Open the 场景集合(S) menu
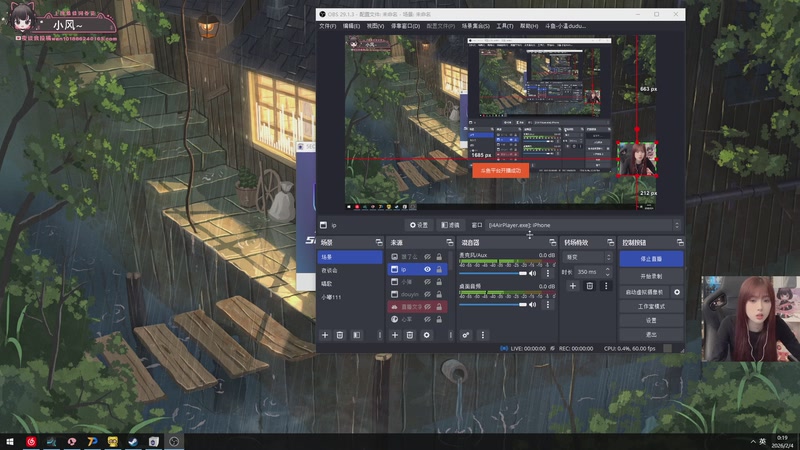The height and width of the screenshot is (450, 800). [476, 26]
